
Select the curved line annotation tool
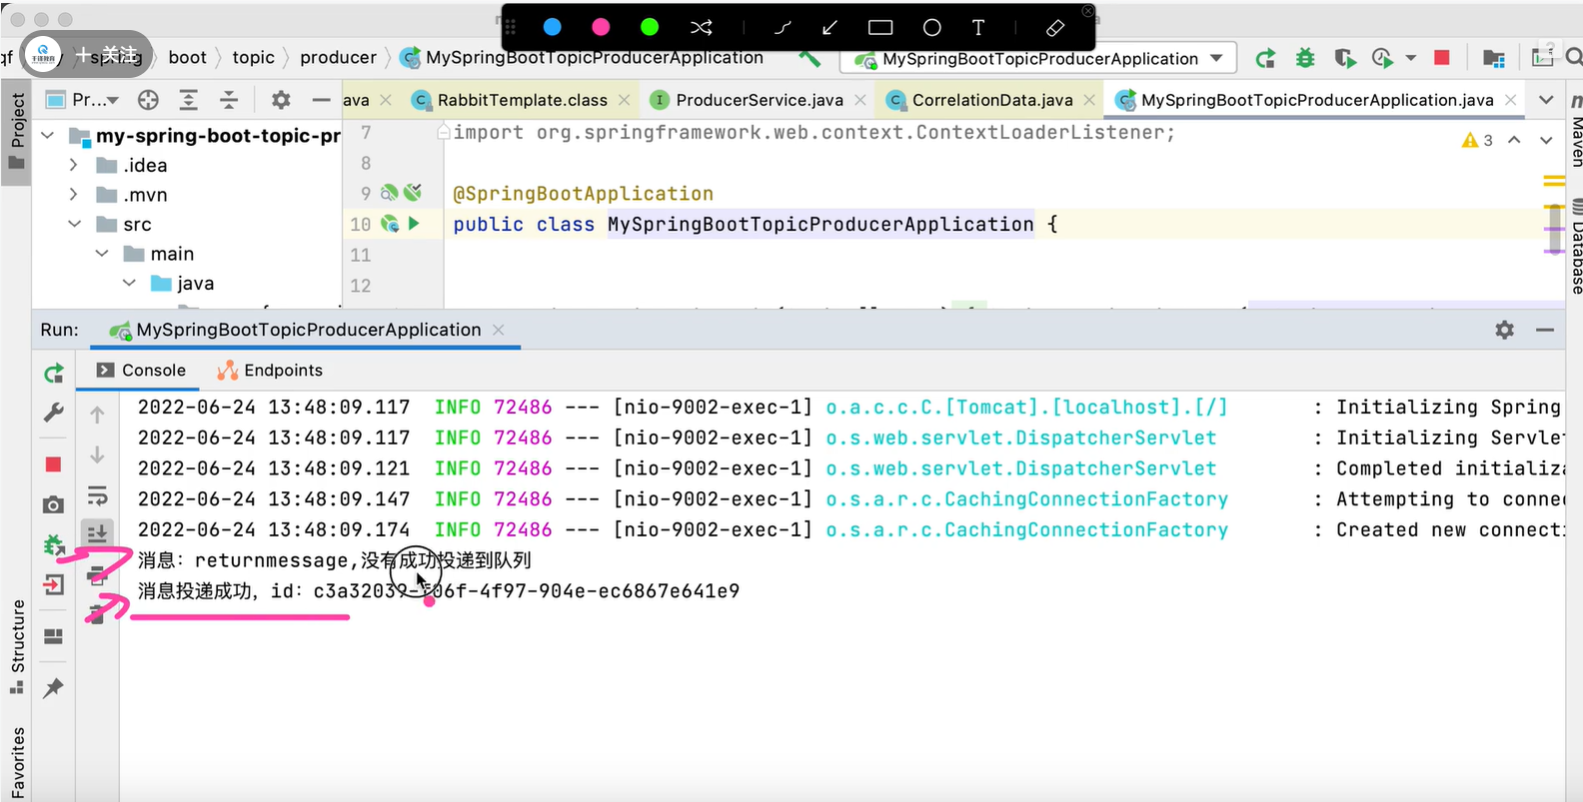click(782, 28)
